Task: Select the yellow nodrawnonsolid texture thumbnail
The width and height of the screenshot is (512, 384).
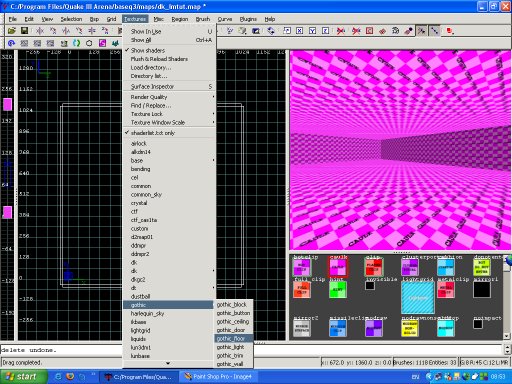Action: (410, 328)
